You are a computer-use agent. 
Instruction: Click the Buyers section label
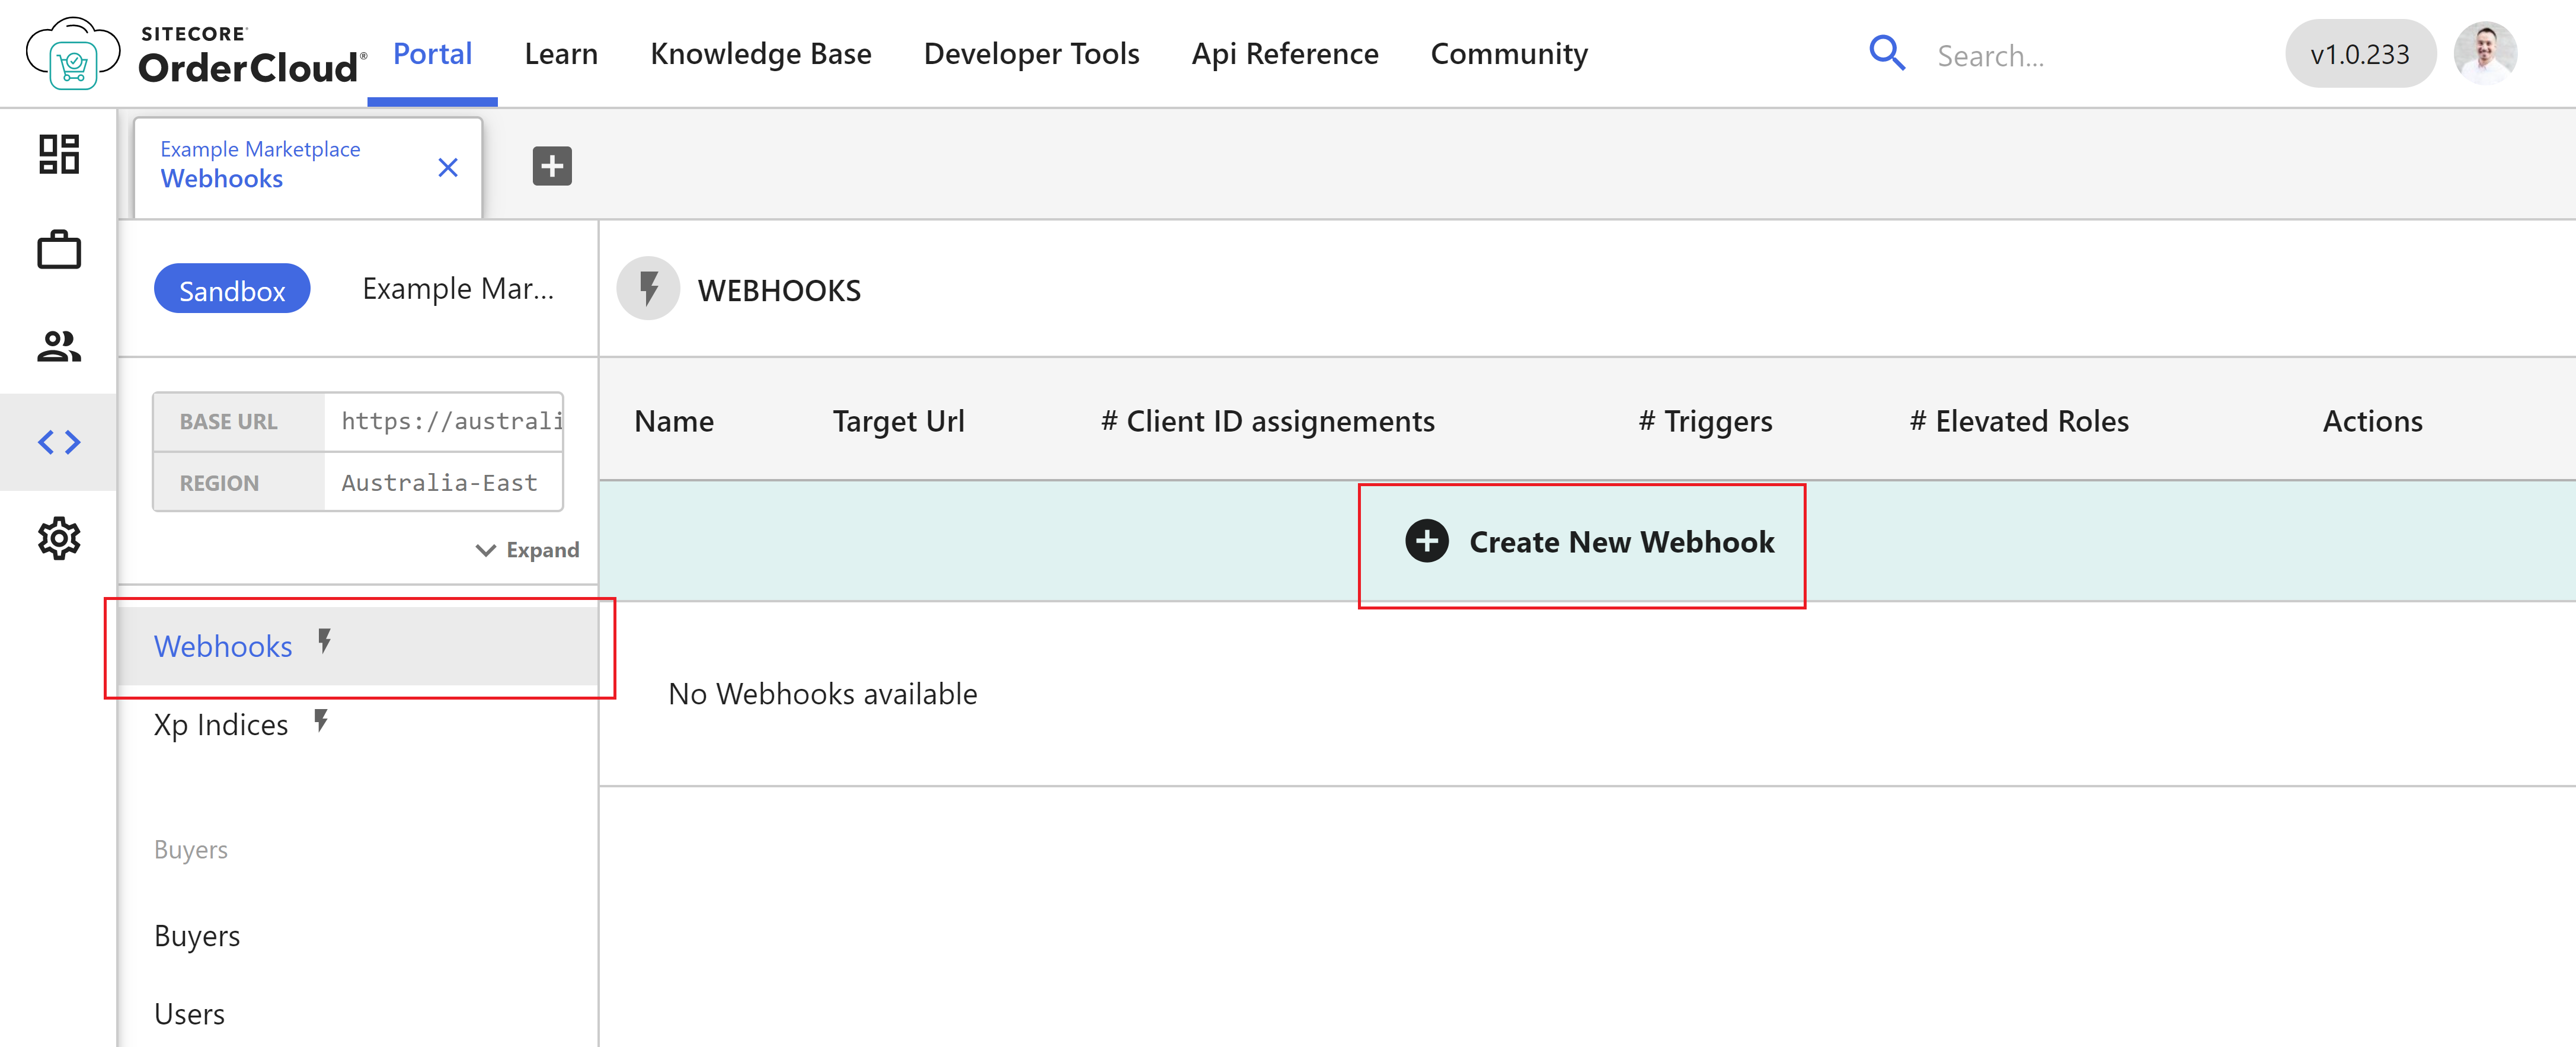pos(191,850)
